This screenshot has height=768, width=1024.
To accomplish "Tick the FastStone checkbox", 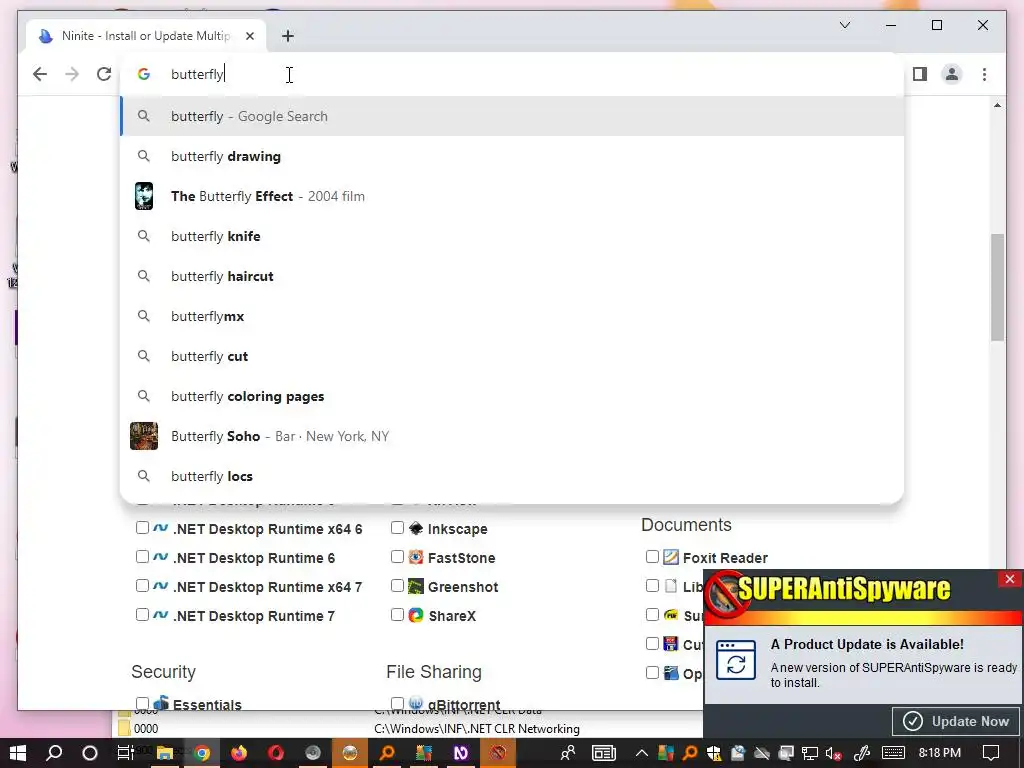I will coord(397,556).
